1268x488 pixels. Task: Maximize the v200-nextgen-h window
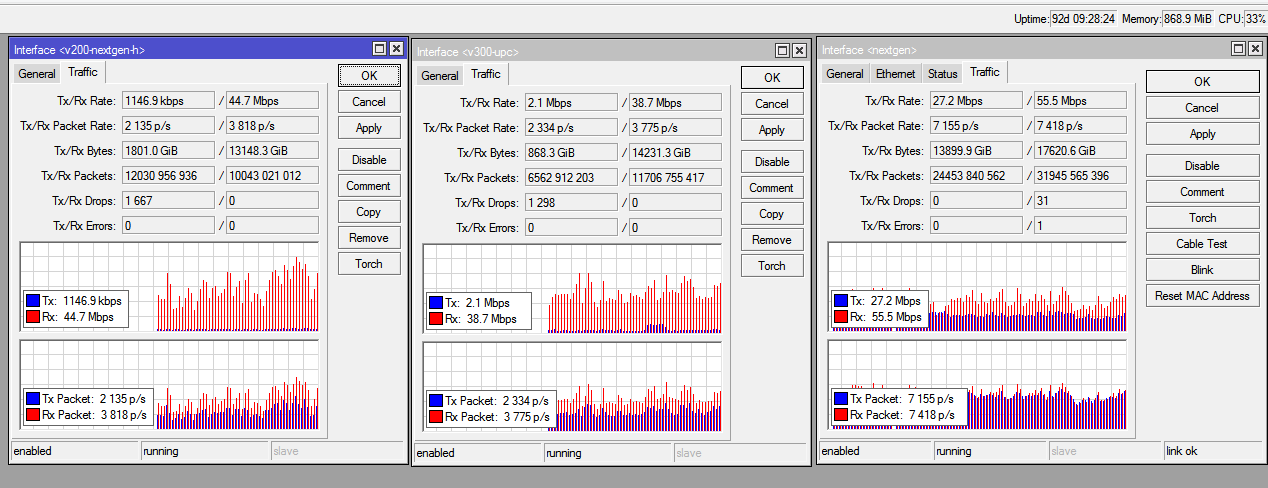380,49
